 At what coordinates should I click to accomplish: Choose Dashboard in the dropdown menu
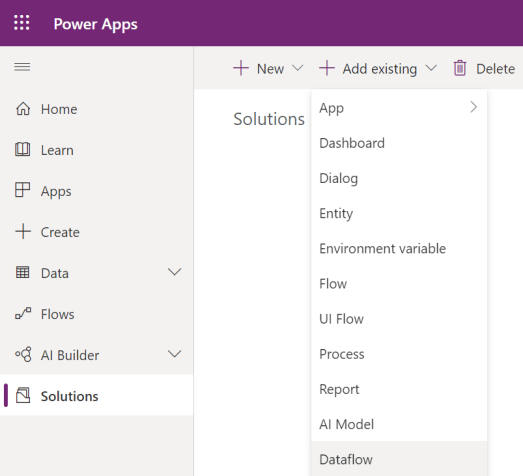399,143
